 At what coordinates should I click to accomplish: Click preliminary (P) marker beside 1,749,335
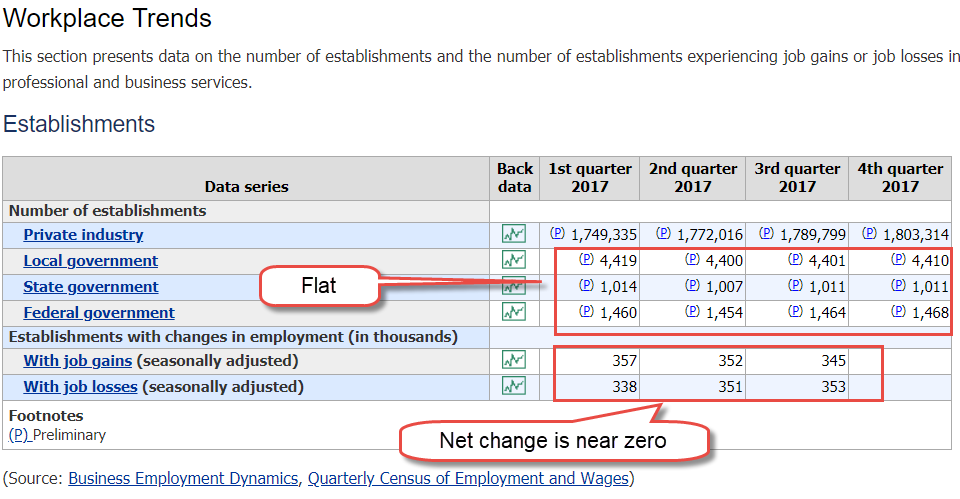[558, 234]
